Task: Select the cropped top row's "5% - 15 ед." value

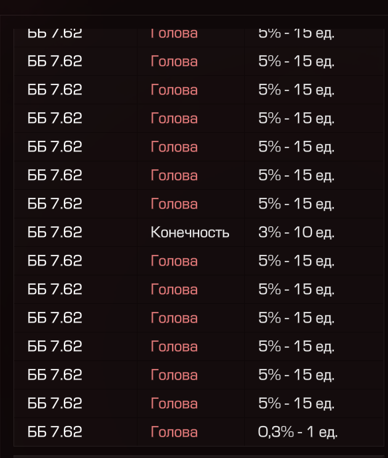Action: (296, 34)
